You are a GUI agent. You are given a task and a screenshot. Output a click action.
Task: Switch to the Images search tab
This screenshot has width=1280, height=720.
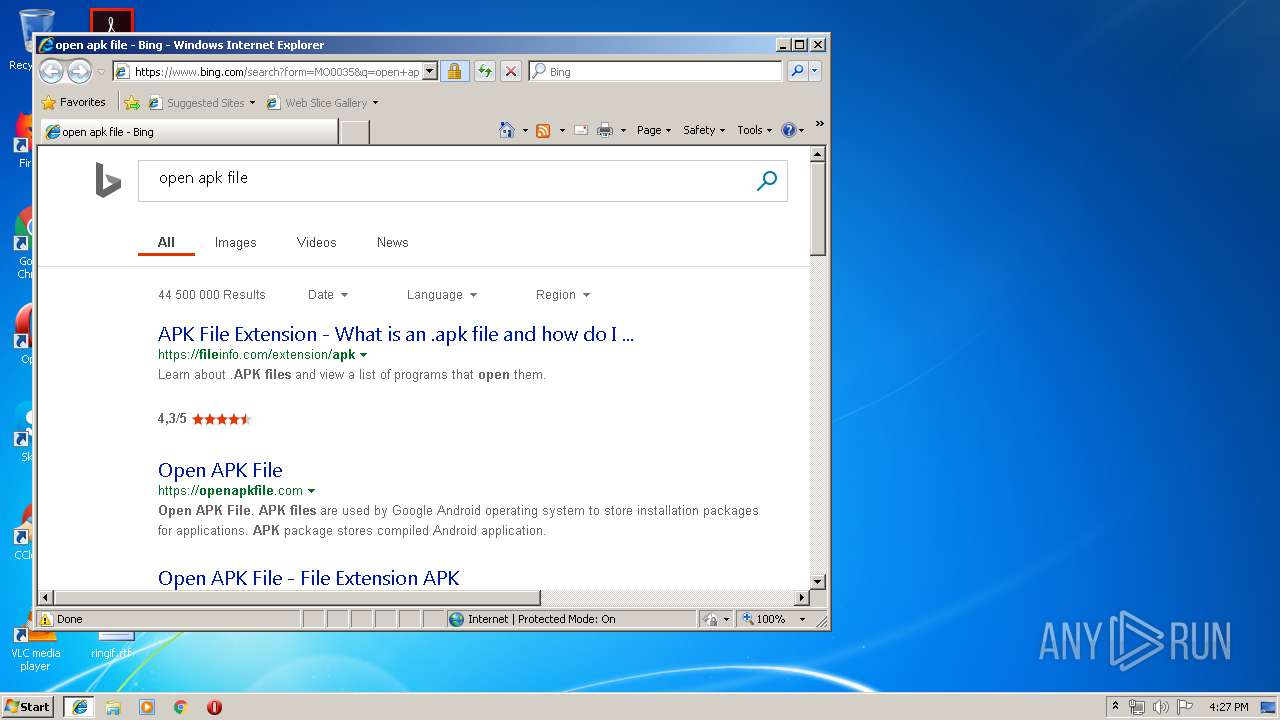pos(236,242)
